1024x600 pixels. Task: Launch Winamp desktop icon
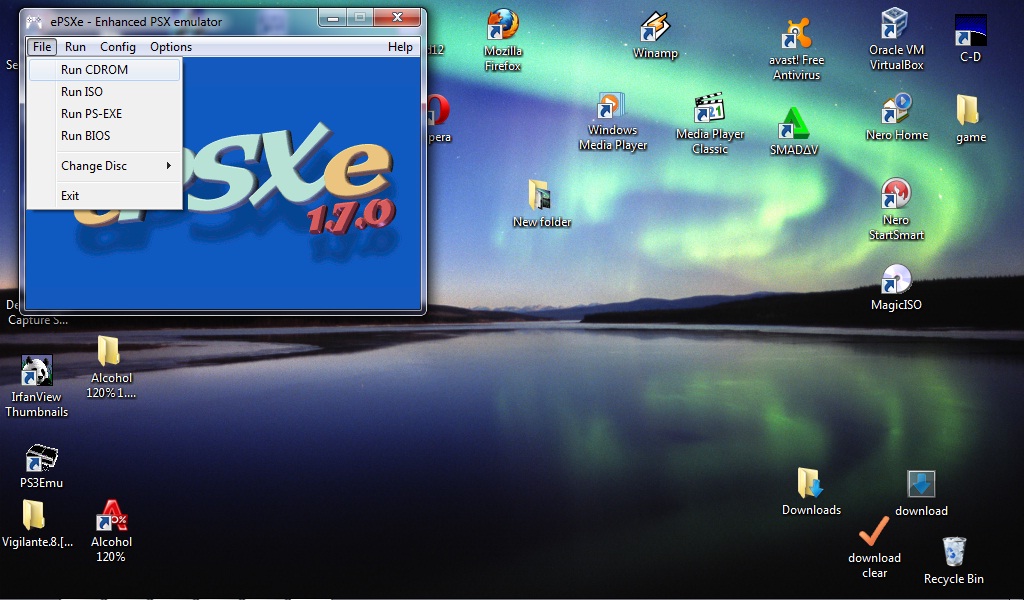click(655, 37)
